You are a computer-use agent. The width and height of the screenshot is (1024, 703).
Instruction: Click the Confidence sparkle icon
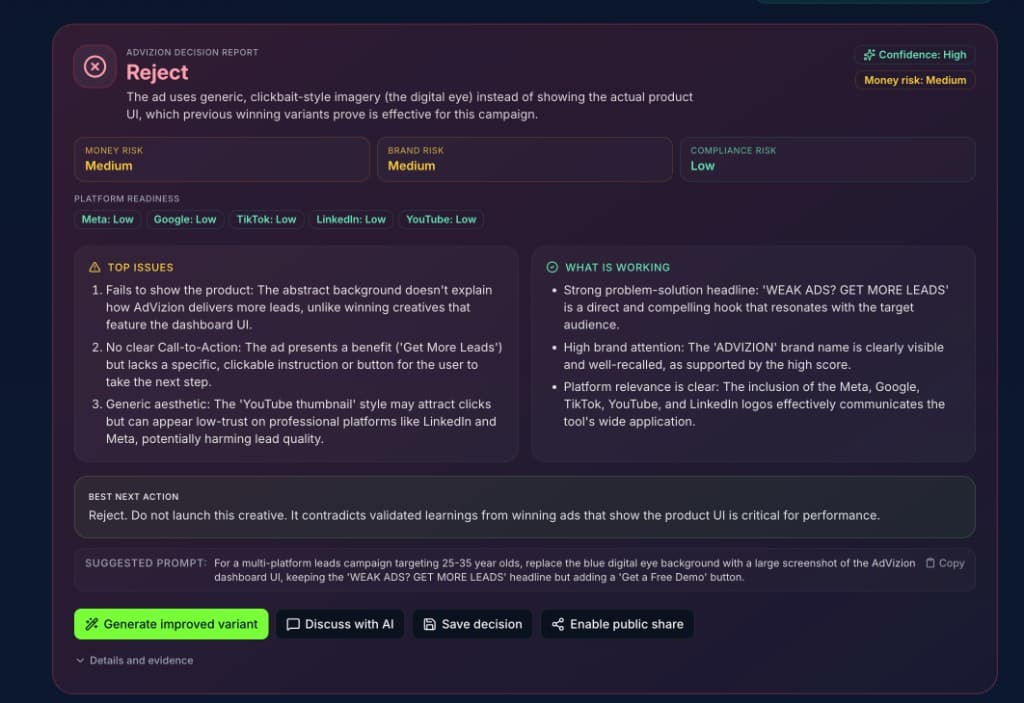pyautogui.click(x=869, y=55)
